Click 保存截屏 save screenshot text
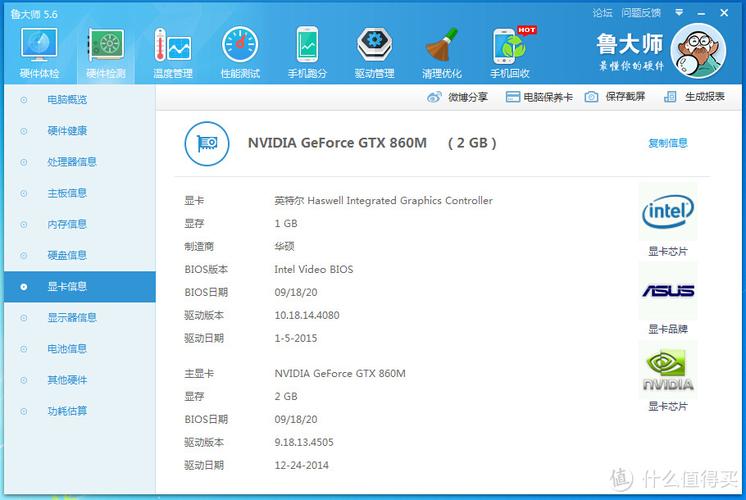The height and width of the screenshot is (500, 746). tap(625, 97)
